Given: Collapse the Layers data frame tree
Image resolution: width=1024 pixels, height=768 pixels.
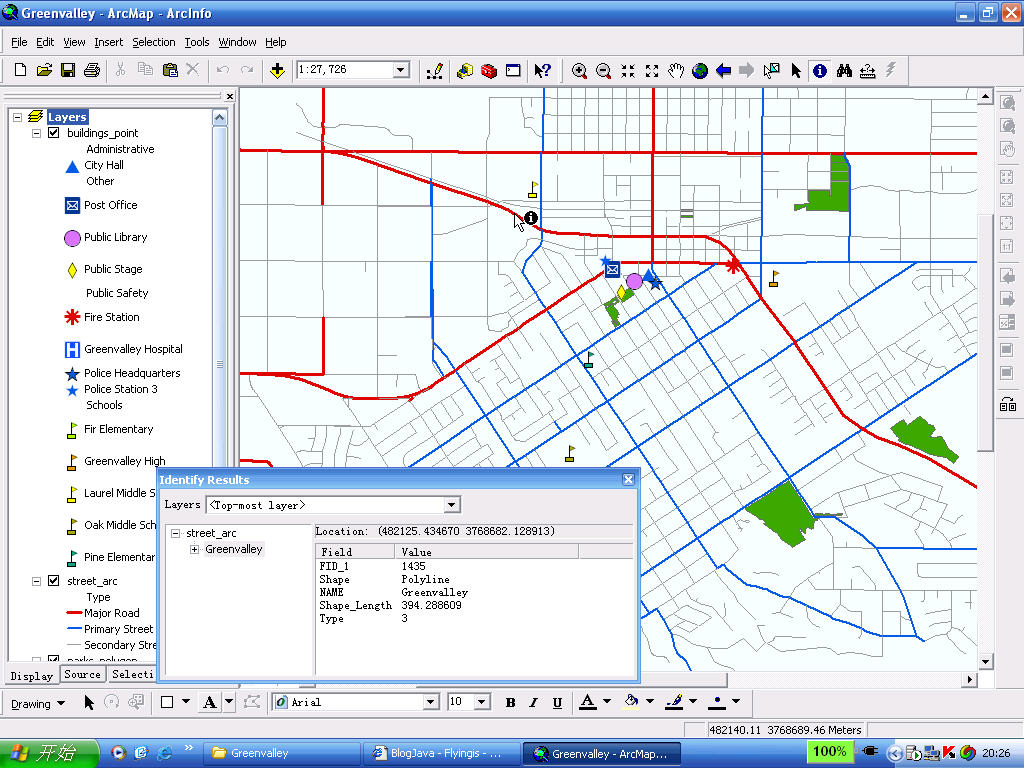Looking at the screenshot, I should coord(18,117).
